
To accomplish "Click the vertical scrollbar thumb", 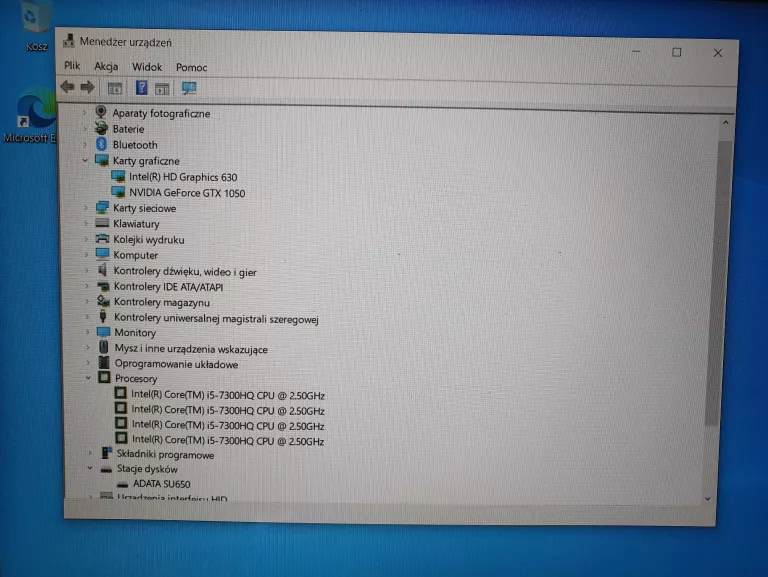I will (x=719, y=283).
